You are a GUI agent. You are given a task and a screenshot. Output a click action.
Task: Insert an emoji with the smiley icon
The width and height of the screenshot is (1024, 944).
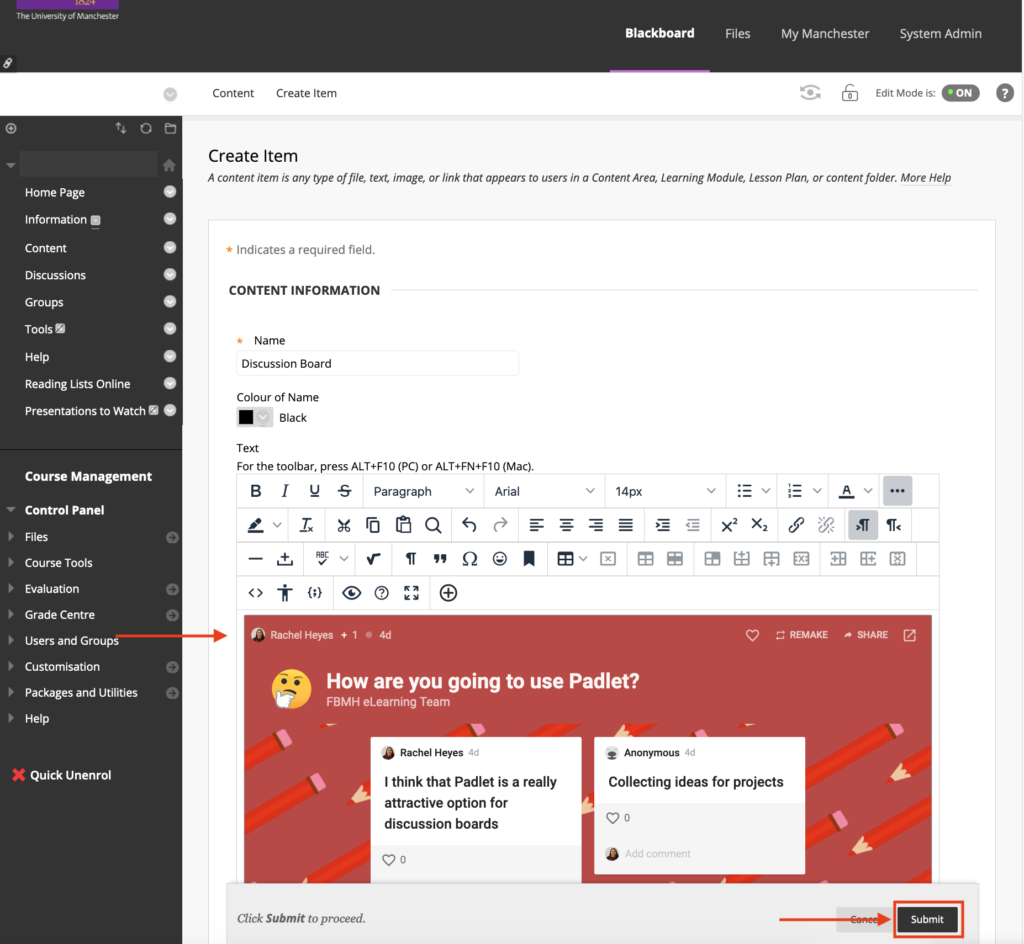(500, 559)
